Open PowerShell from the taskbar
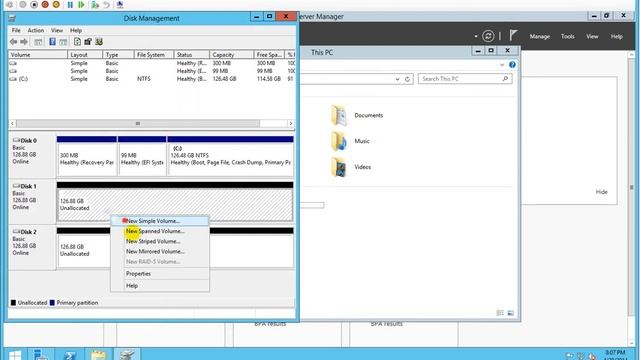 coord(70,355)
